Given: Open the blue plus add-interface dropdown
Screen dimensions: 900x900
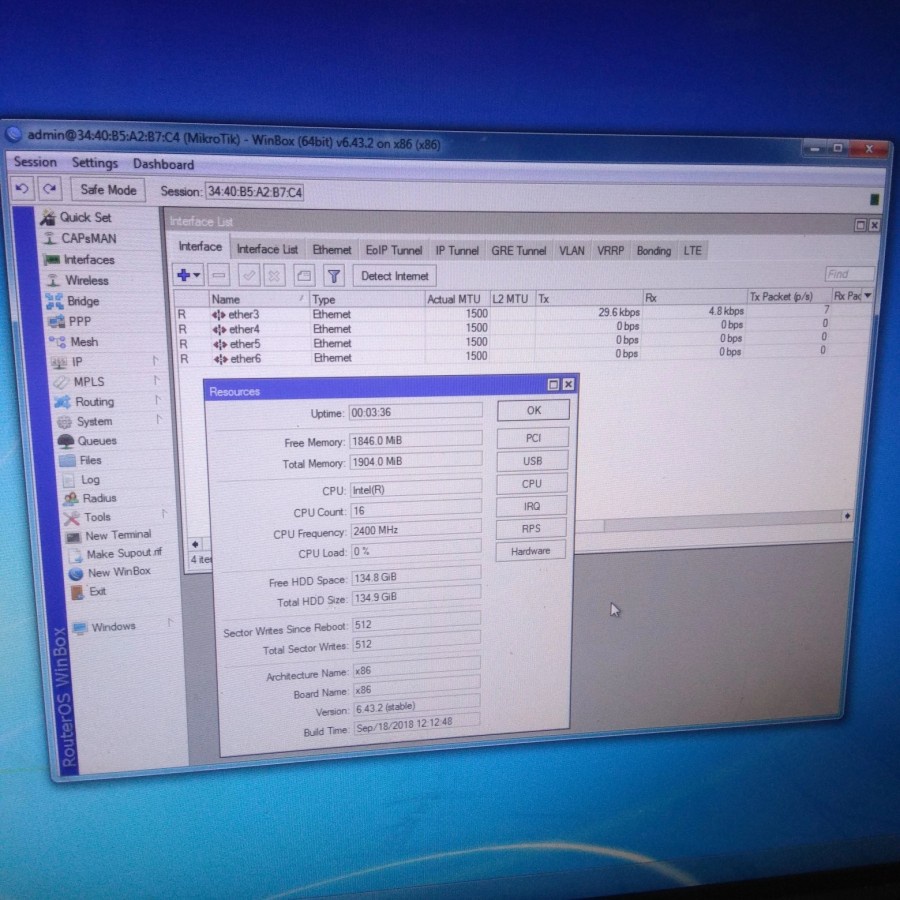Looking at the screenshot, I should (x=188, y=275).
